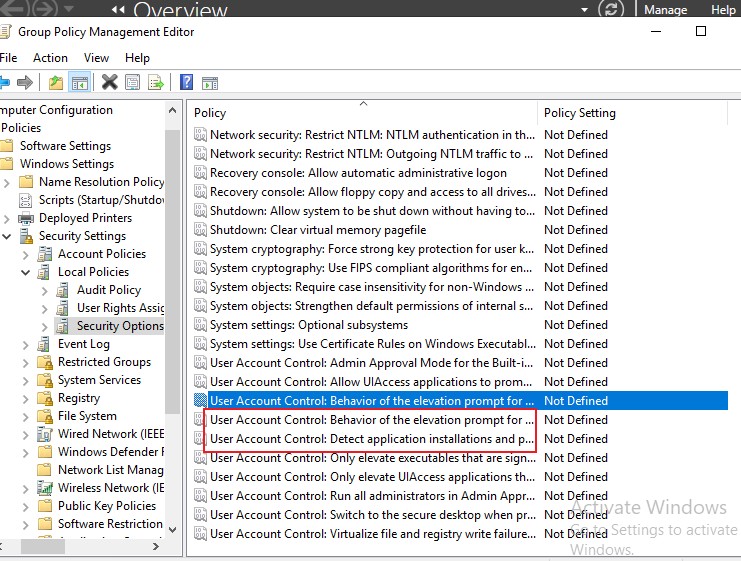The width and height of the screenshot is (741, 561).
Task: Select Security Options in the tree
Action: (x=120, y=326)
